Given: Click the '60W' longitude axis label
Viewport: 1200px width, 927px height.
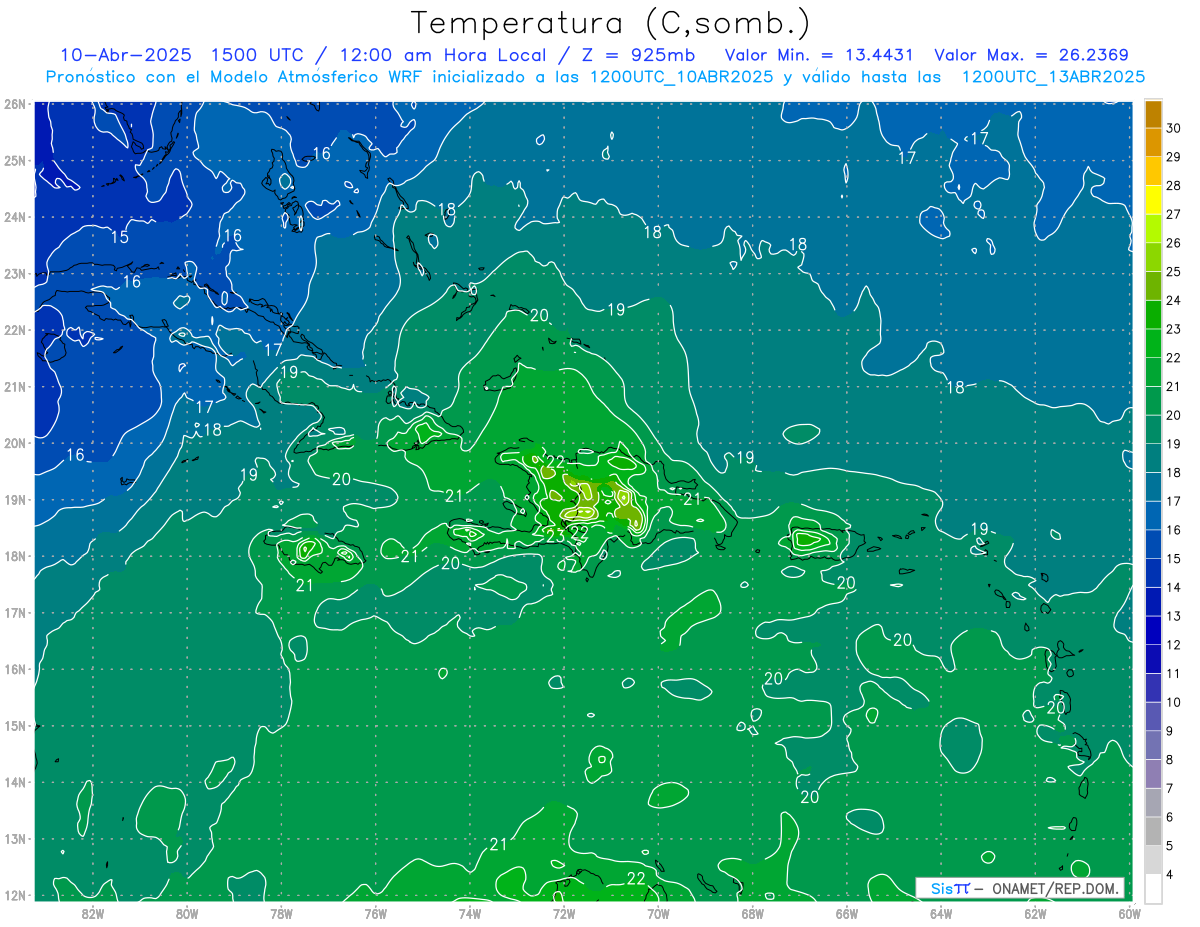Looking at the screenshot, I should [x=1129, y=913].
